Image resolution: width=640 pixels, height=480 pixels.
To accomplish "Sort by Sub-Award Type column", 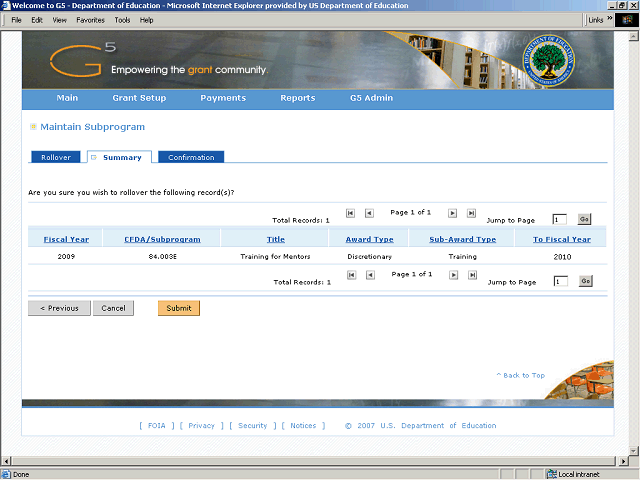I will [x=463, y=240].
